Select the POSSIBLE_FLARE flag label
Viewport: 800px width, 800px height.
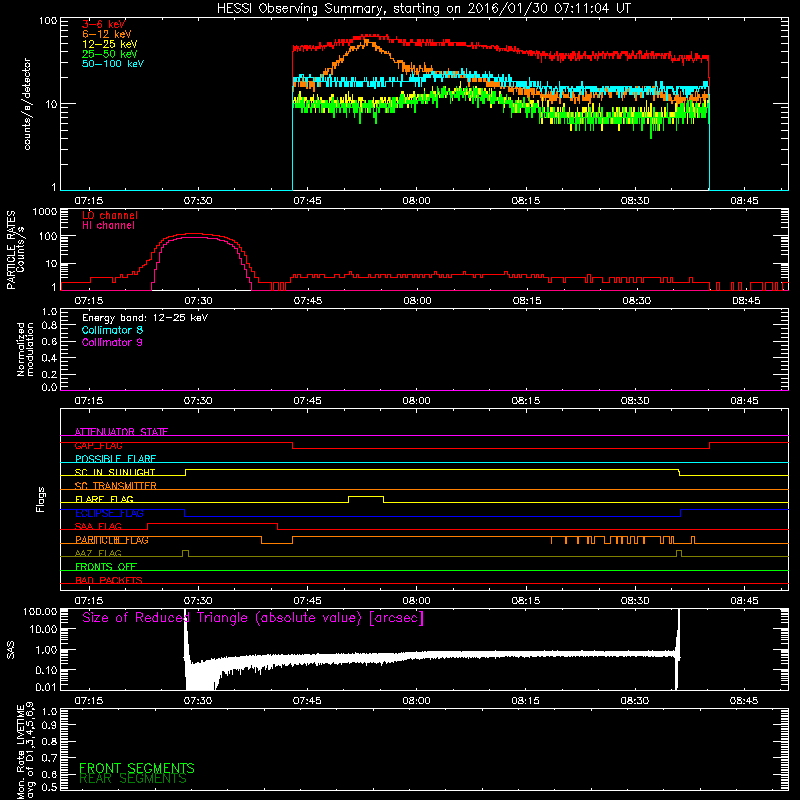tap(115, 459)
